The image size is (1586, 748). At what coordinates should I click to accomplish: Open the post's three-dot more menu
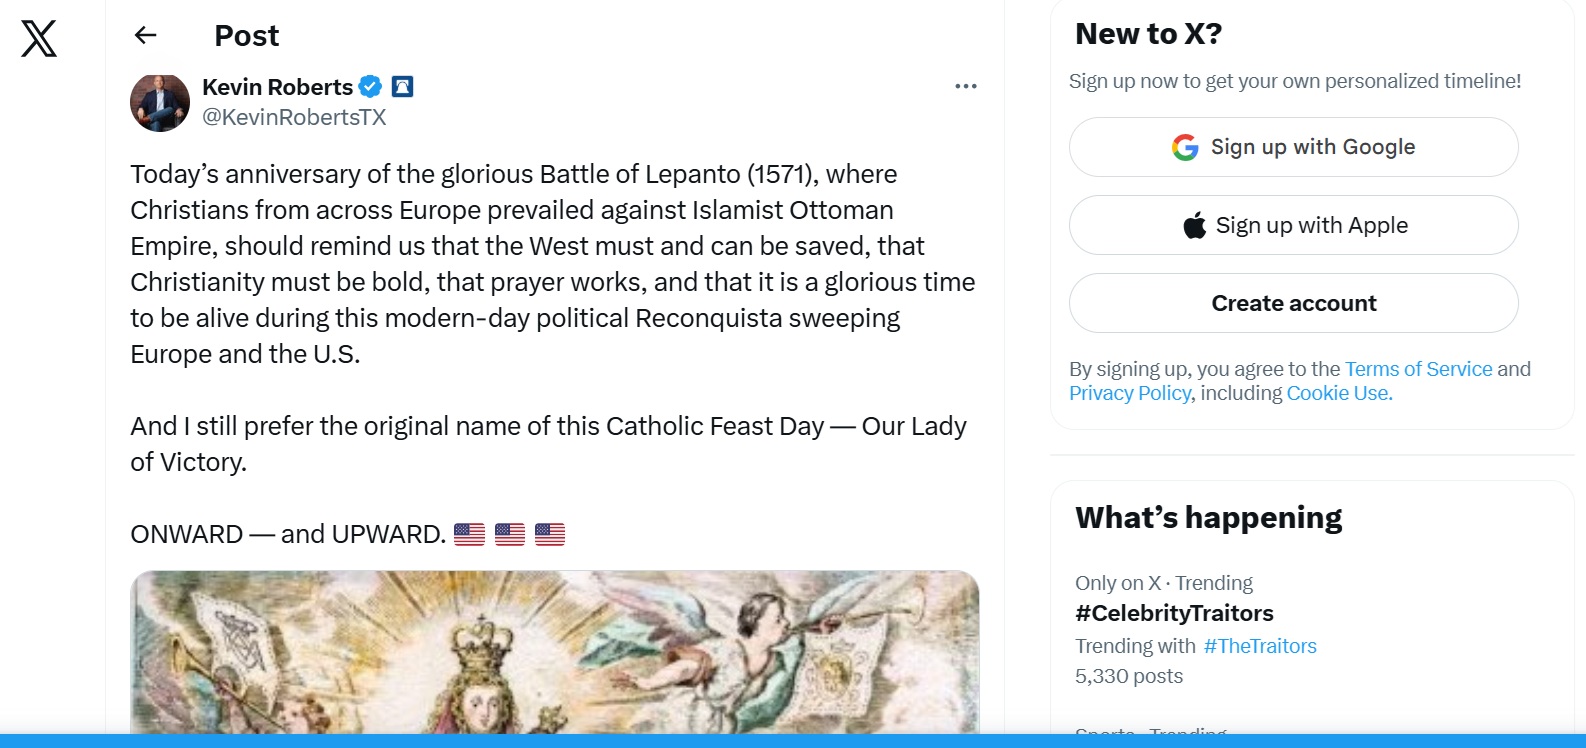pos(965,87)
